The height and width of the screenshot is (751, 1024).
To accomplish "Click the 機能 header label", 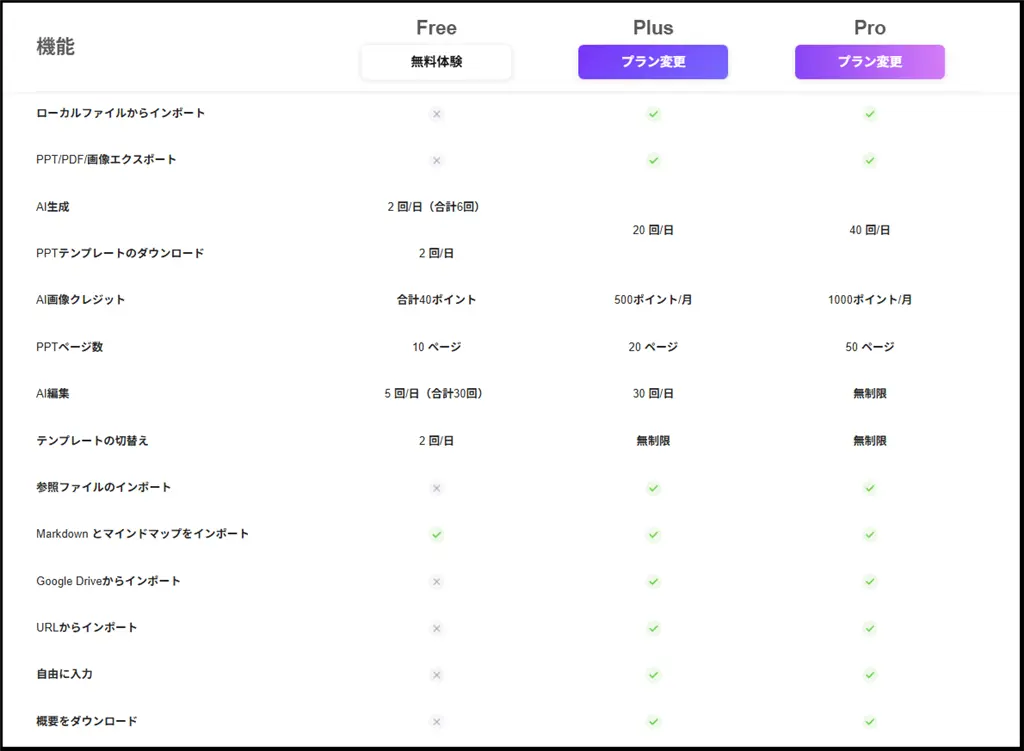I will click(x=54, y=45).
